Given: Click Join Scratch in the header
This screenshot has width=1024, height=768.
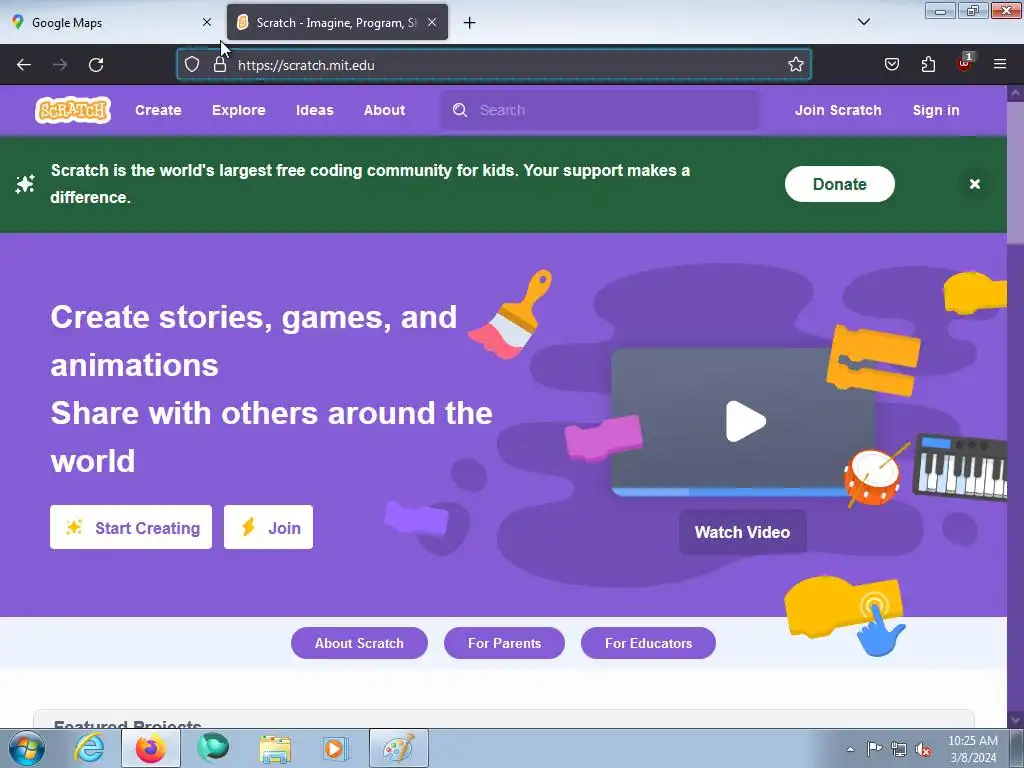Looking at the screenshot, I should (838, 110).
